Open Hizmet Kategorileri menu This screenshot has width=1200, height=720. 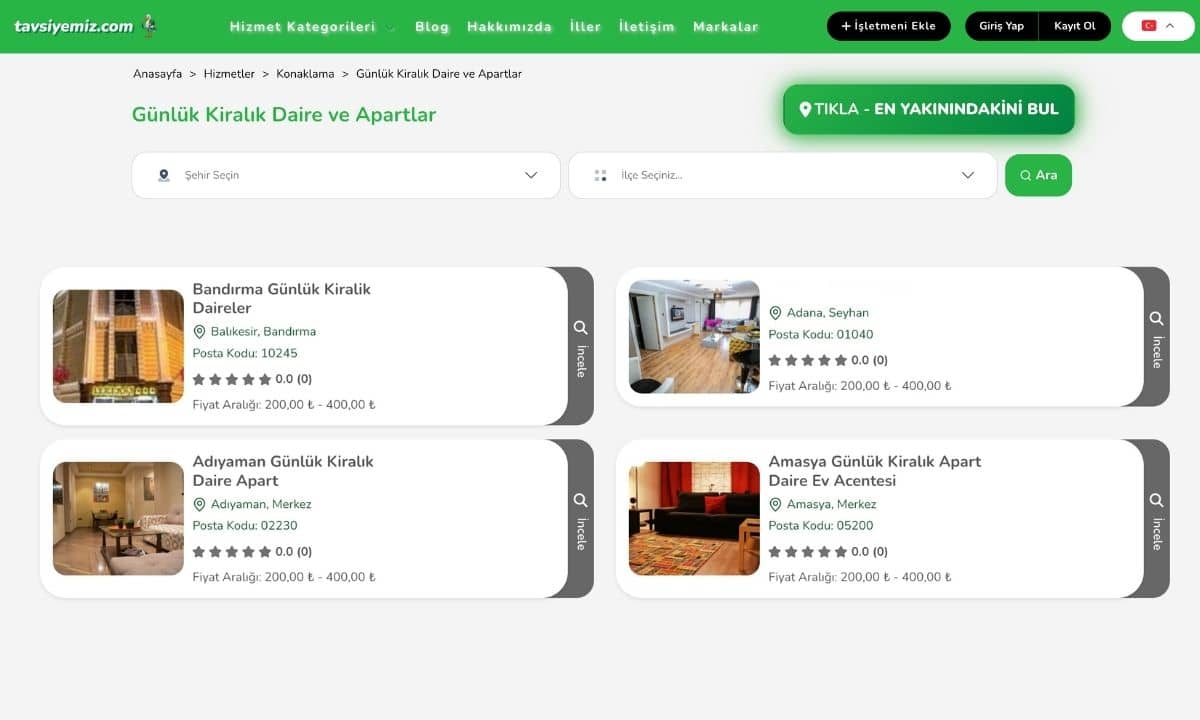[312, 27]
